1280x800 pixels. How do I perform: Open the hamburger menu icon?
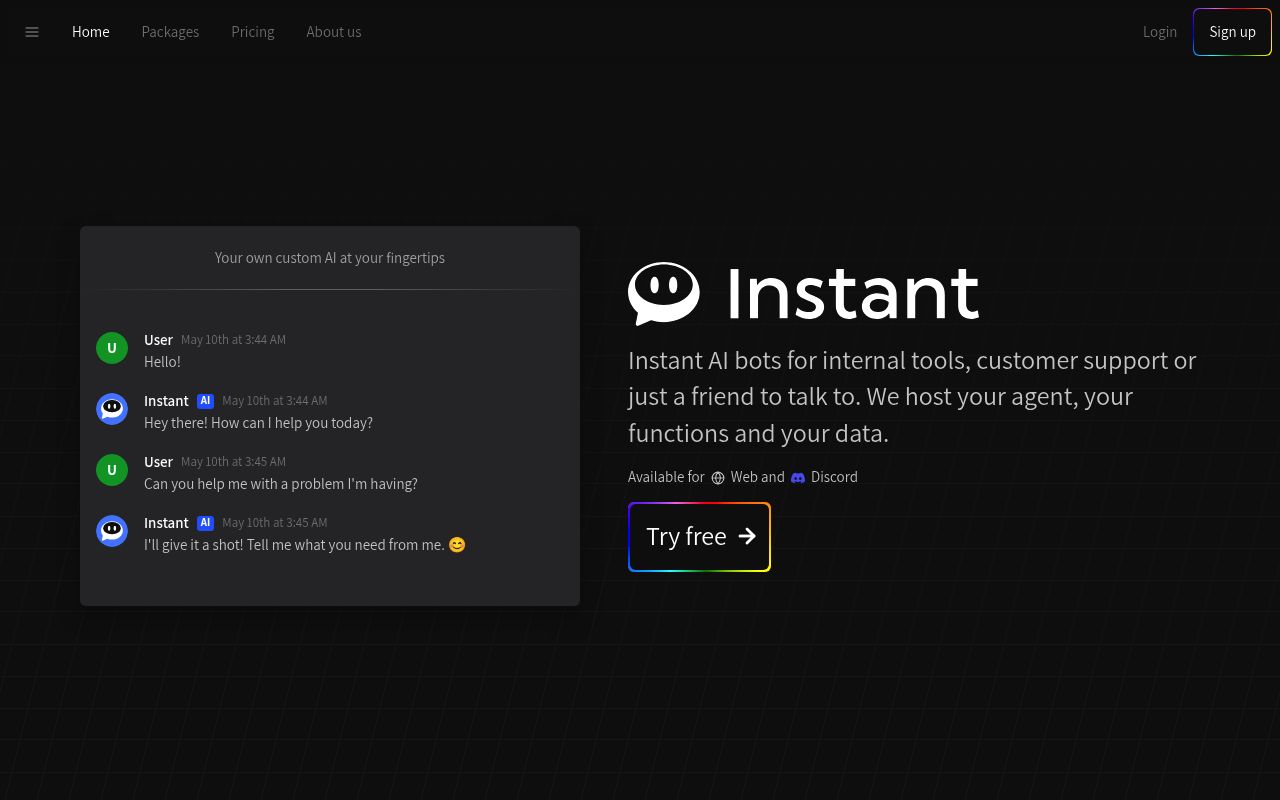pos(32,32)
